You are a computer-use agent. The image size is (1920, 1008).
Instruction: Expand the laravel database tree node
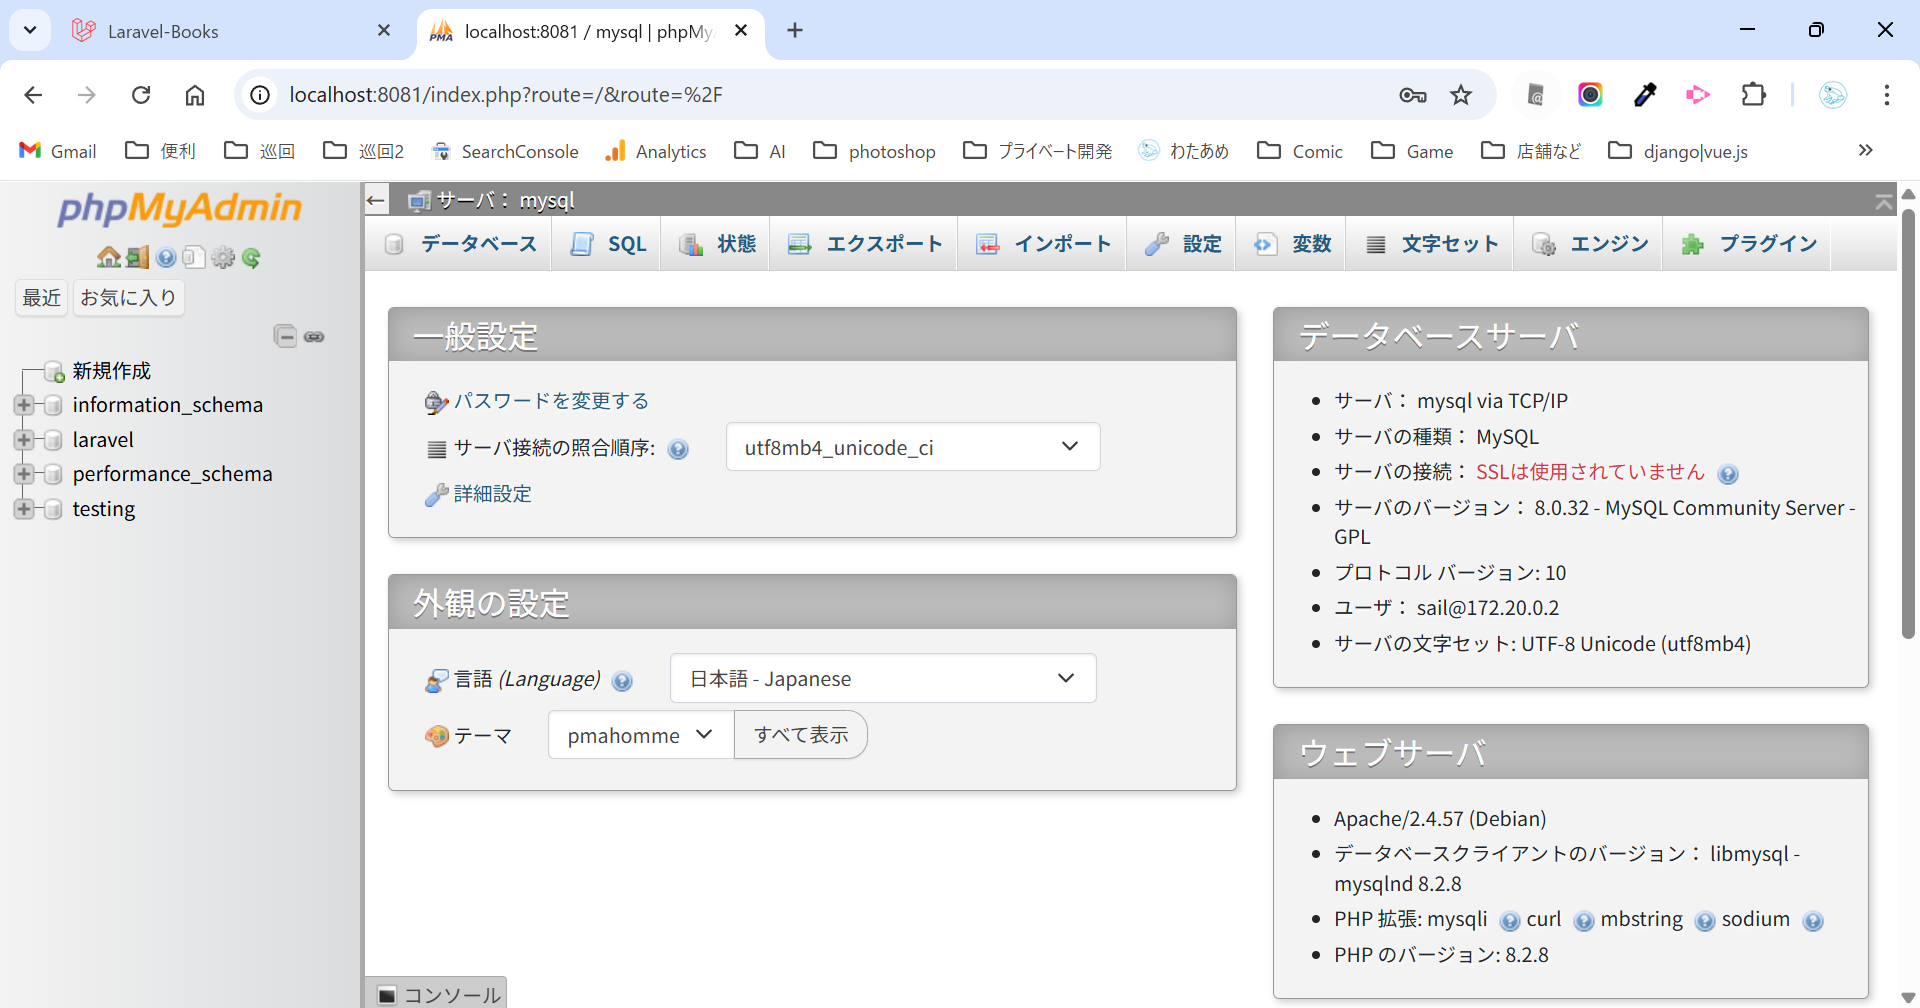click(24, 440)
